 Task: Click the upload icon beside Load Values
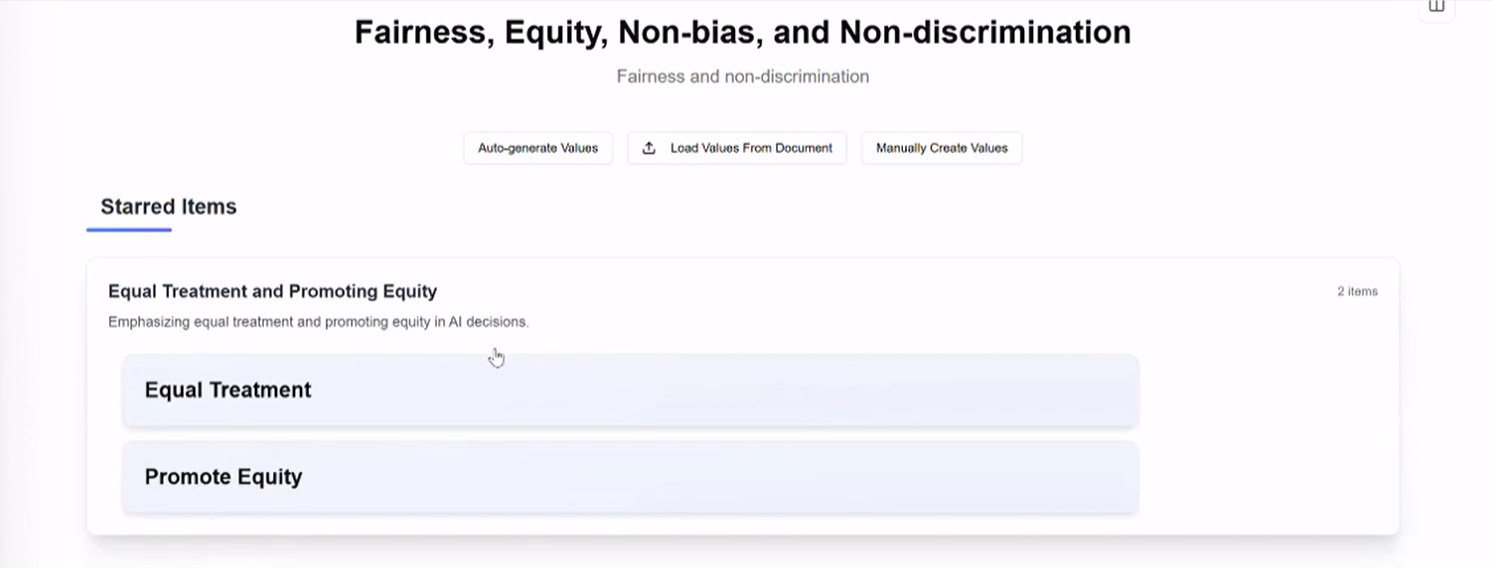coord(649,148)
